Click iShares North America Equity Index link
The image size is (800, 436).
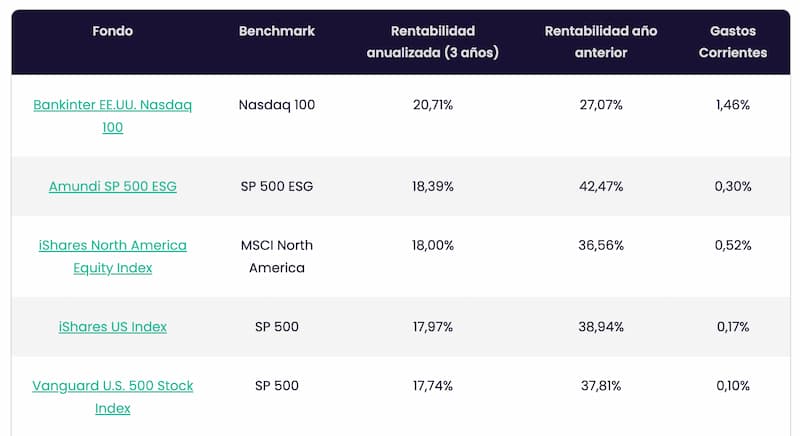click(112, 245)
